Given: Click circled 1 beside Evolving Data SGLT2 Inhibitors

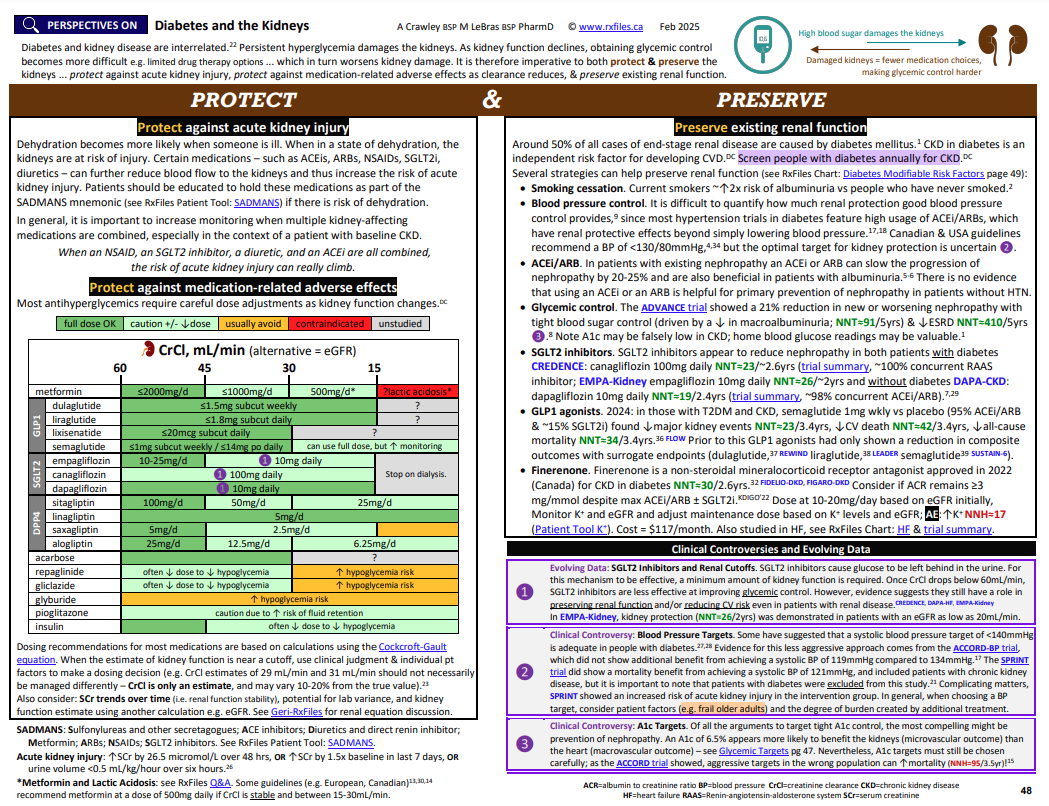Looking at the screenshot, I should pyautogui.click(x=525, y=592).
